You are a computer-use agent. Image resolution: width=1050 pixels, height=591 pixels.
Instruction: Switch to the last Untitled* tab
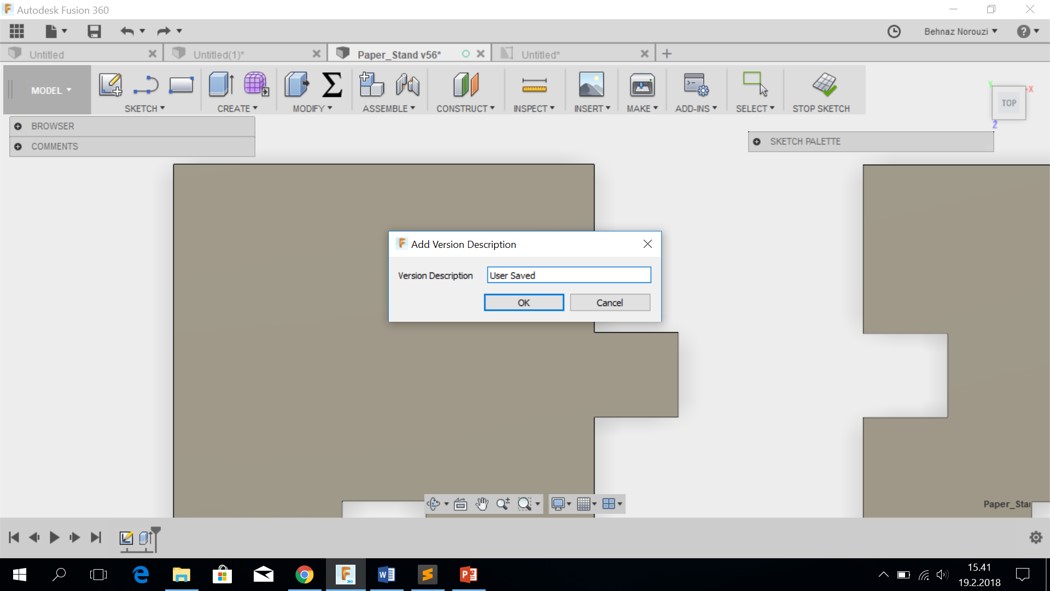pos(540,54)
